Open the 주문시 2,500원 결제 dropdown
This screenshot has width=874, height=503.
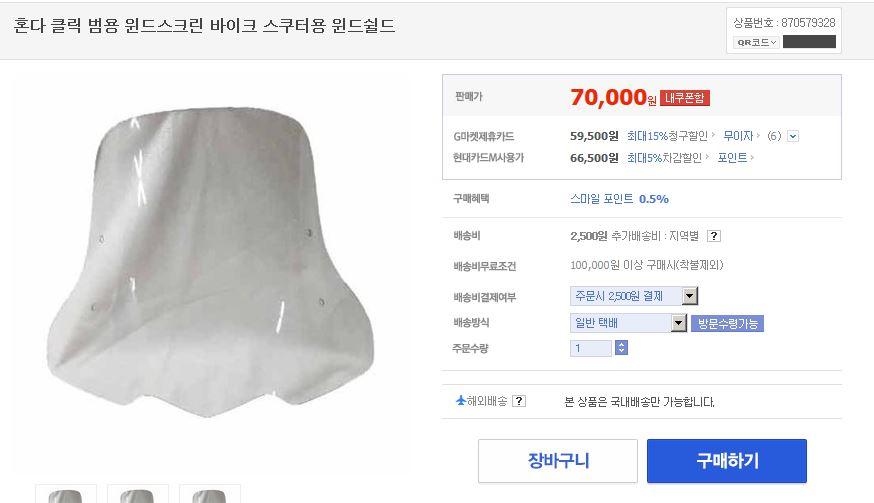634,296
